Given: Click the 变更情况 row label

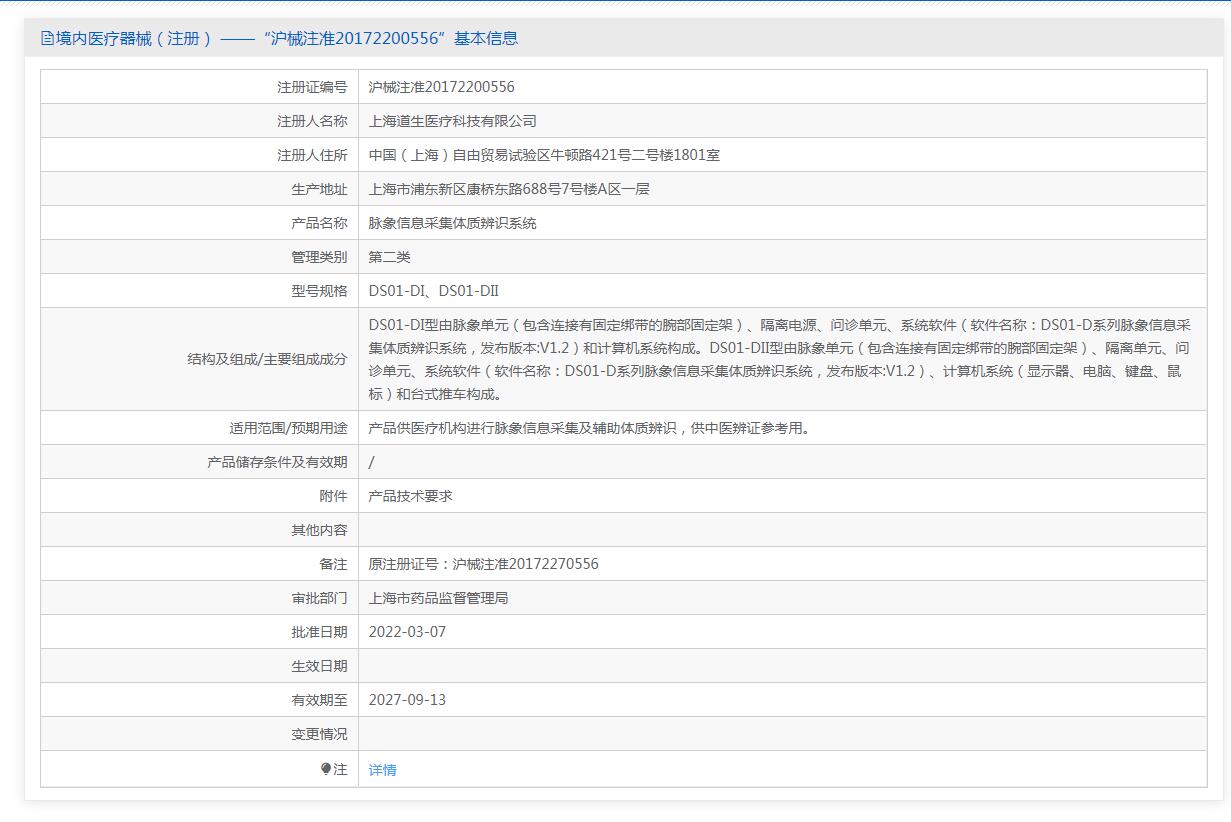Looking at the screenshot, I should pos(319,734).
